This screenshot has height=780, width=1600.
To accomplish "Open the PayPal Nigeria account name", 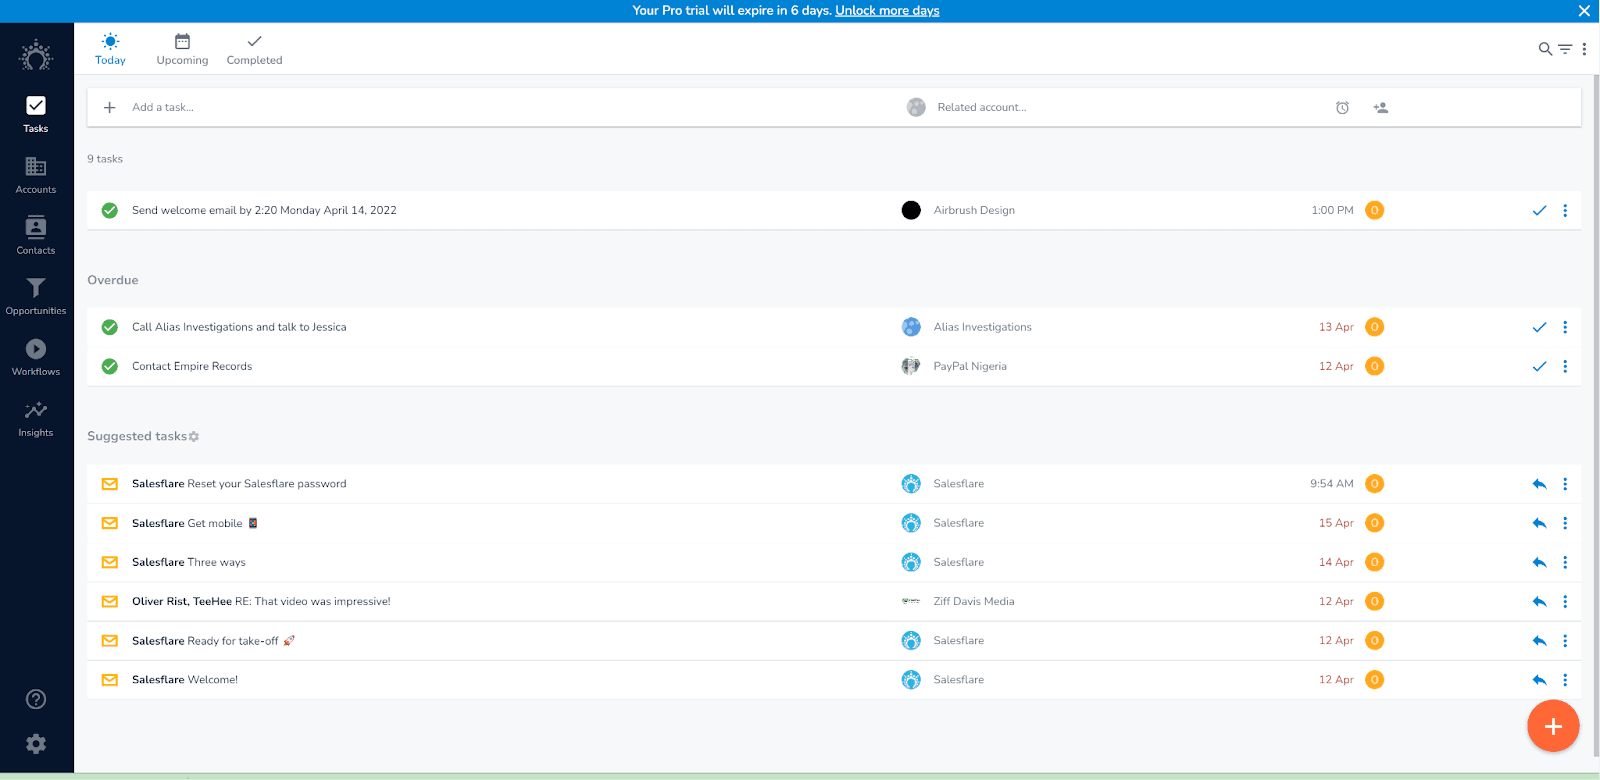I will (x=970, y=366).
